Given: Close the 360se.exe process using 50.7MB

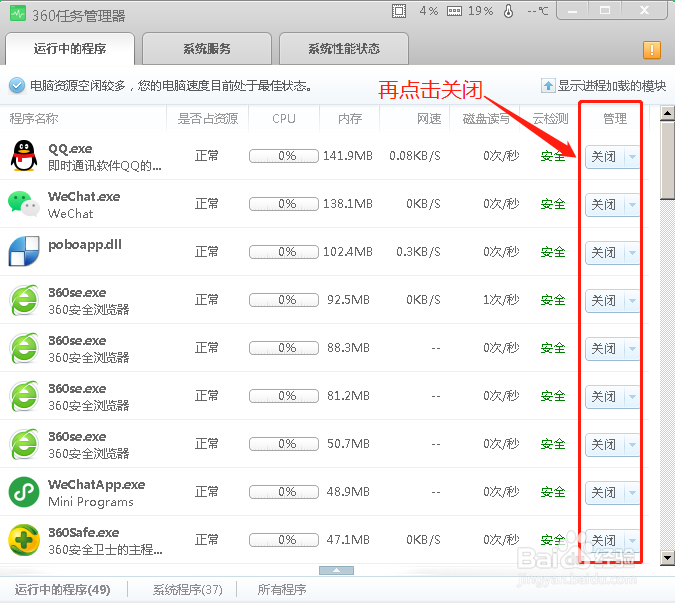Looking at the screenshot, I should [604, 444].
